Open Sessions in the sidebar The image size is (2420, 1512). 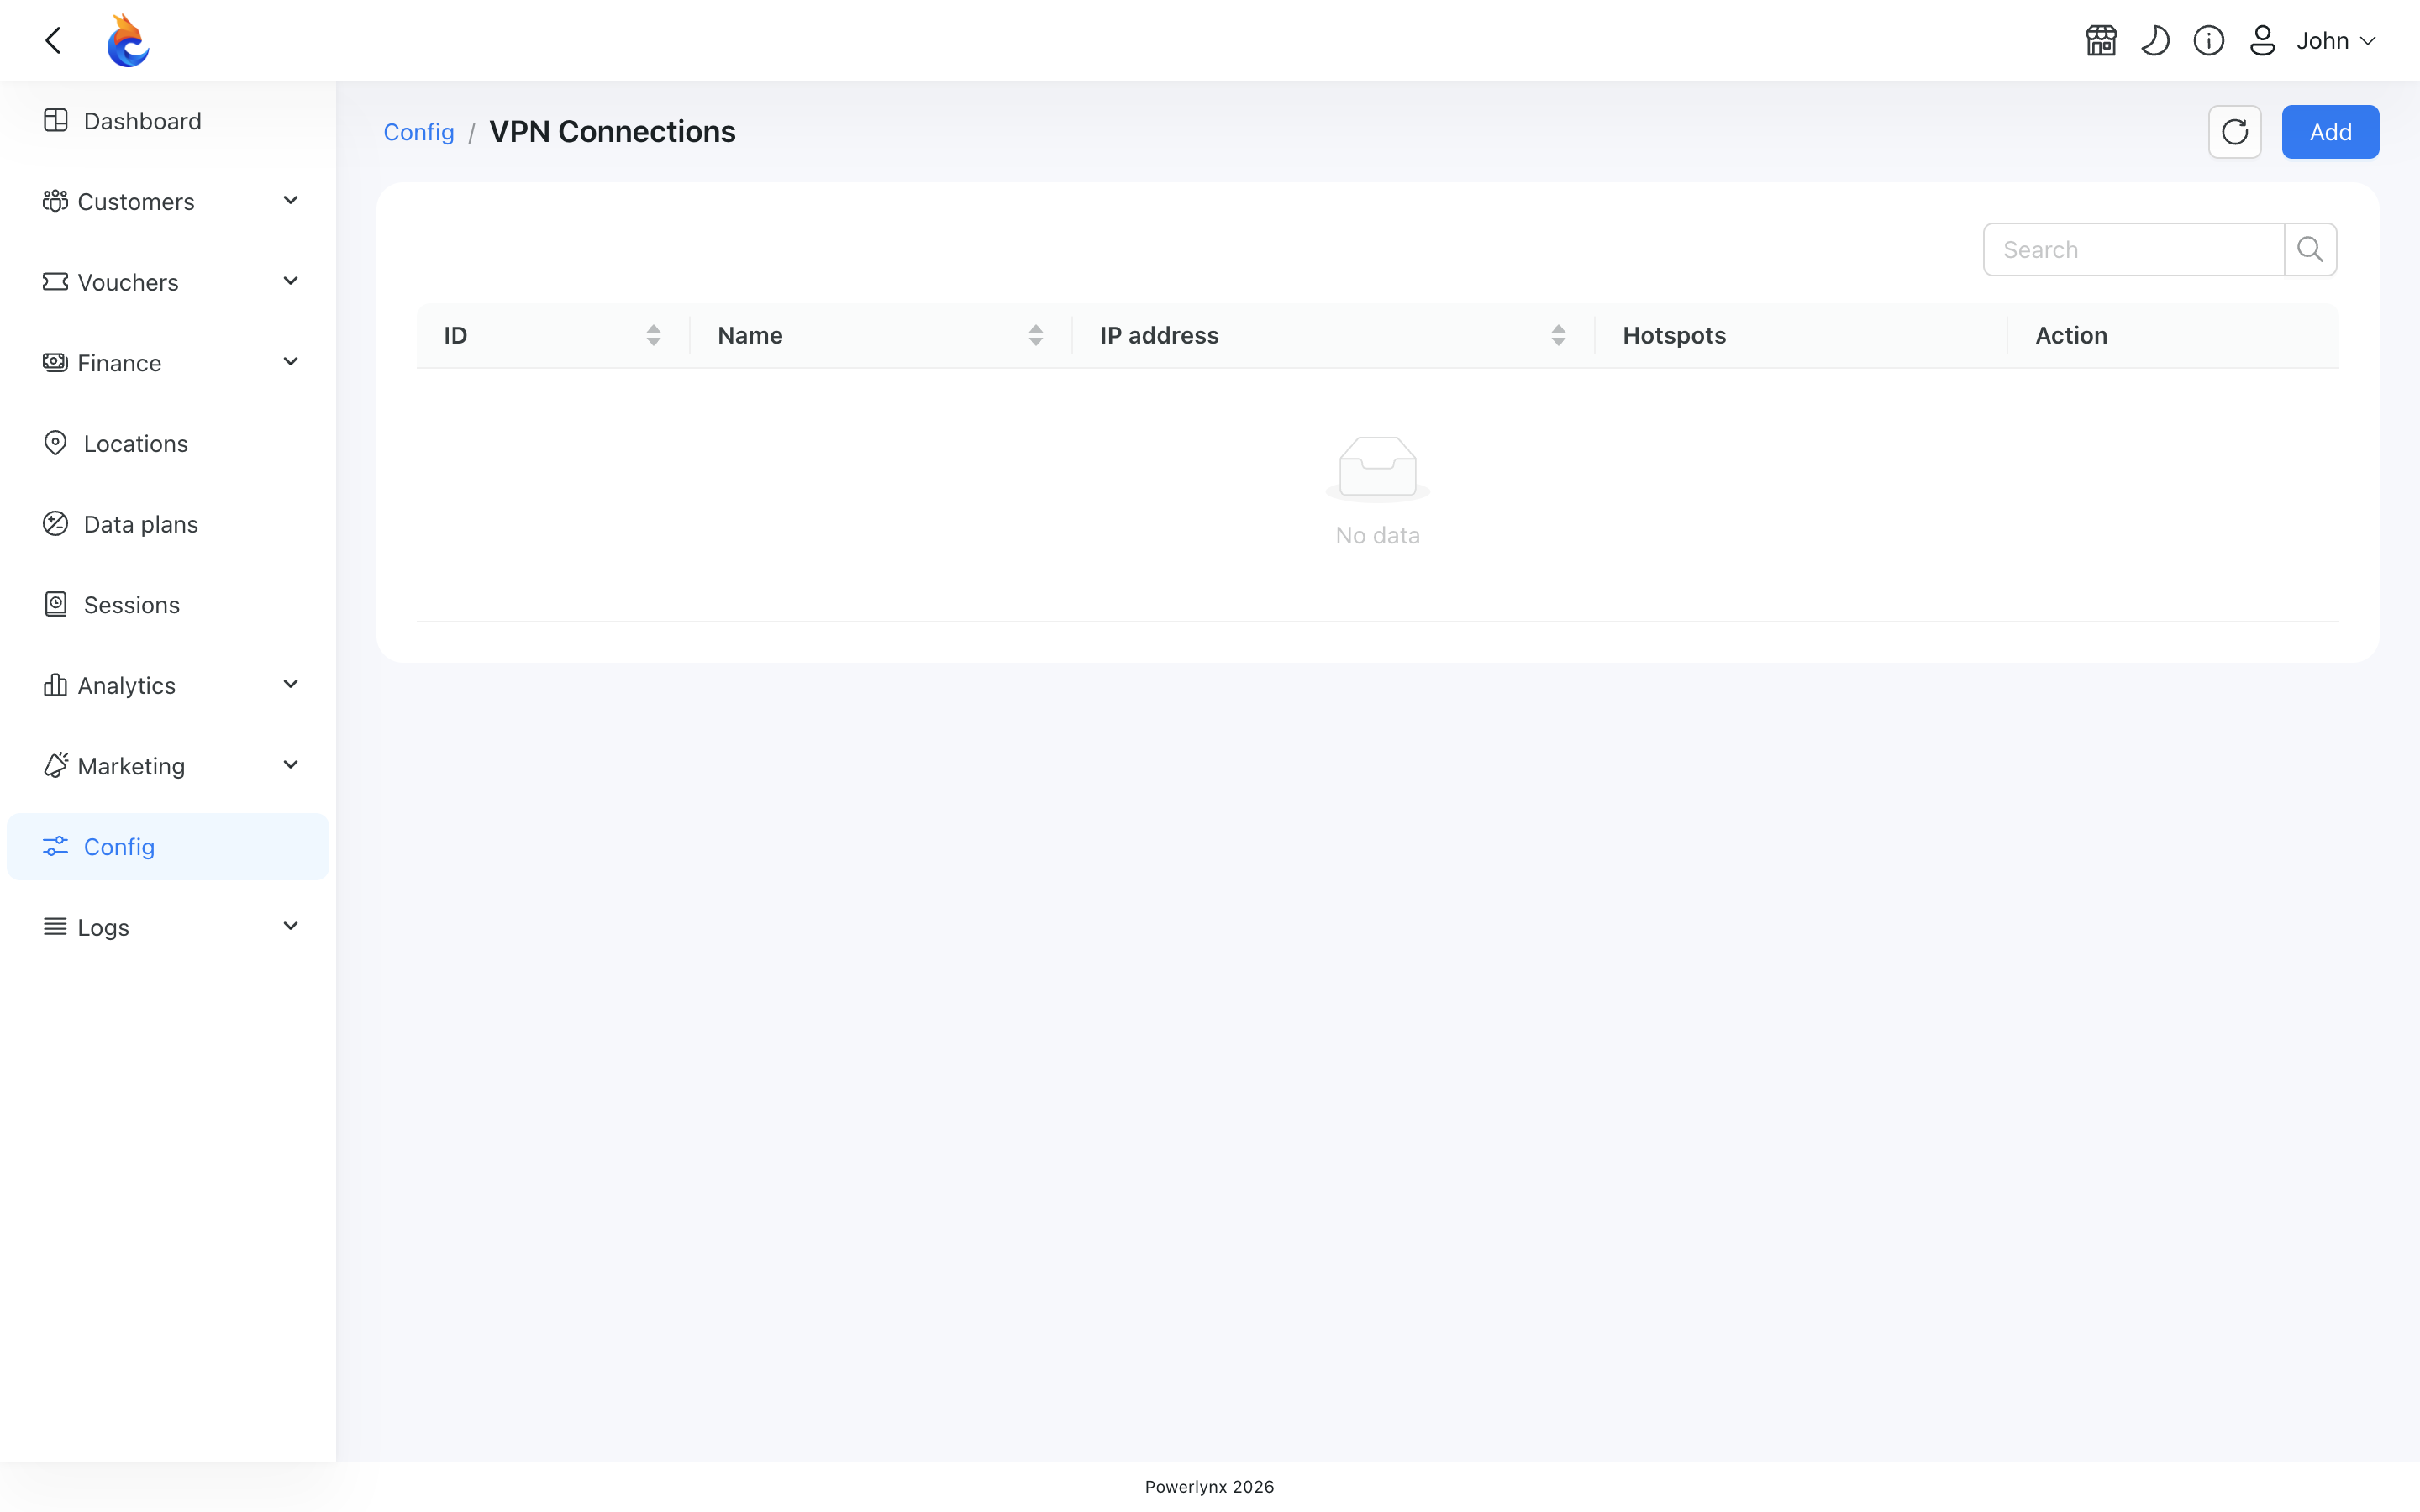point(168,605)
